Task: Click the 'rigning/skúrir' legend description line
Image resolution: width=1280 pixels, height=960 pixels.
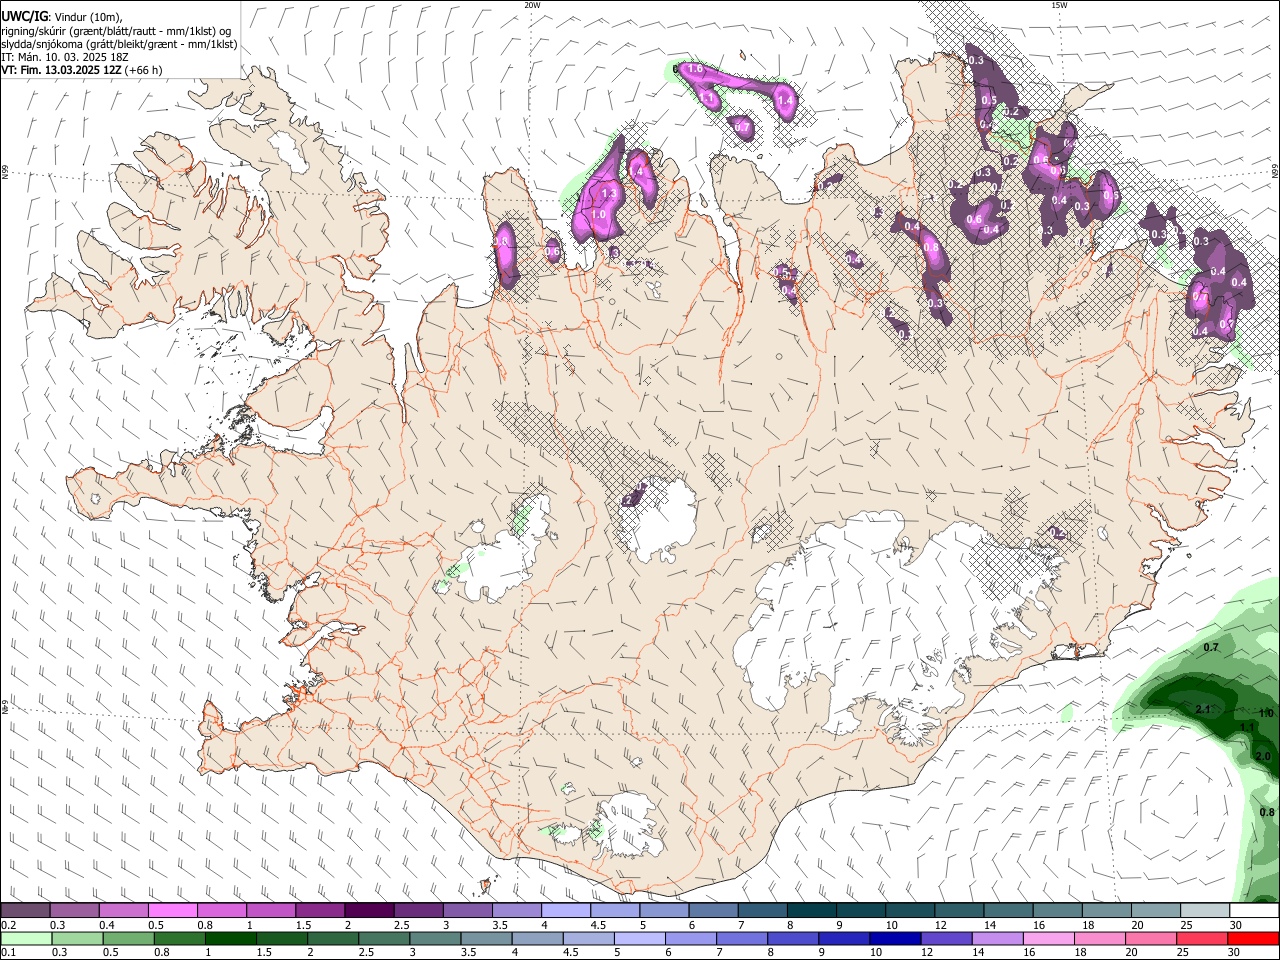Action: pyautogui.click(x=116, y=30)
